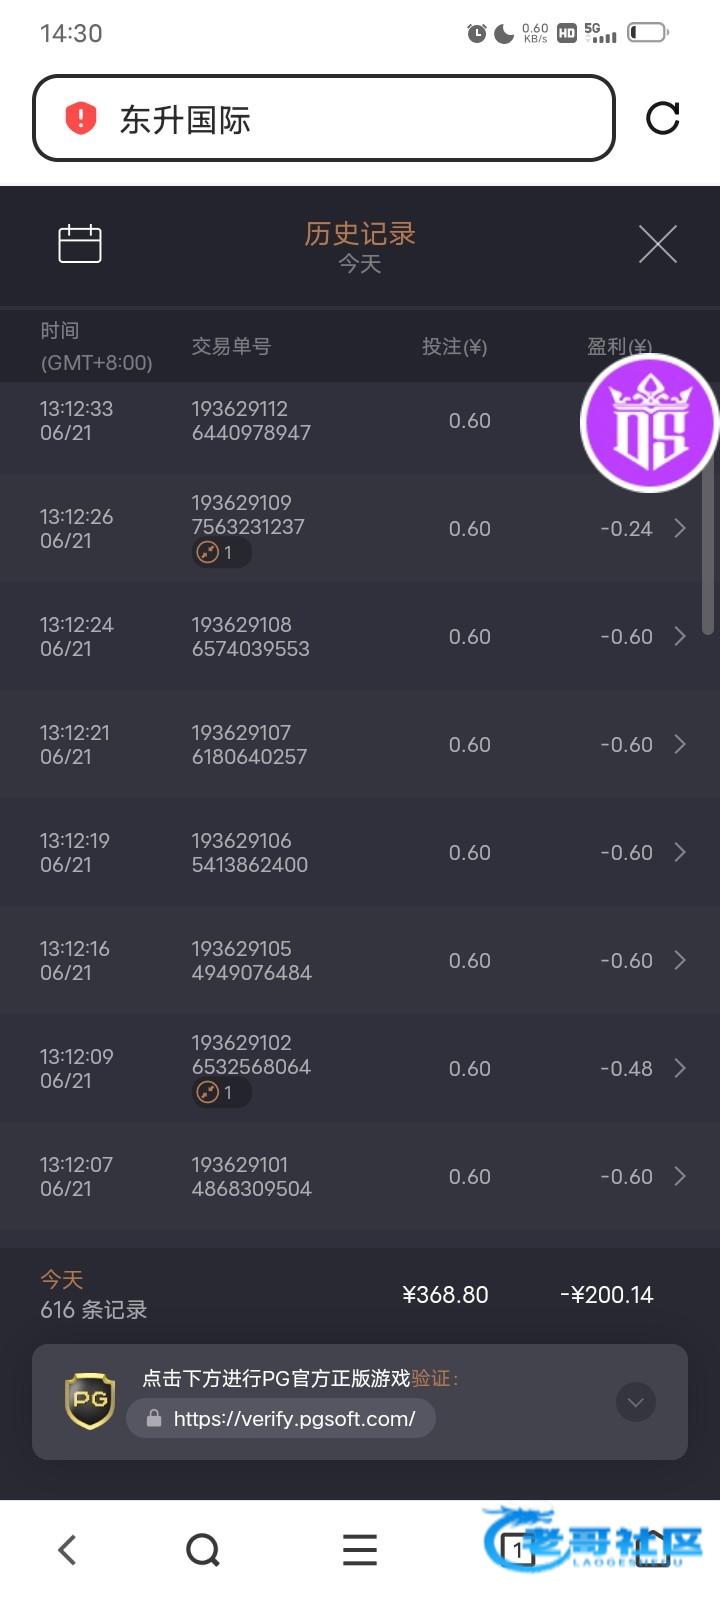
Task: Open the browser hamburger menu
Action: click(359, 1550)
